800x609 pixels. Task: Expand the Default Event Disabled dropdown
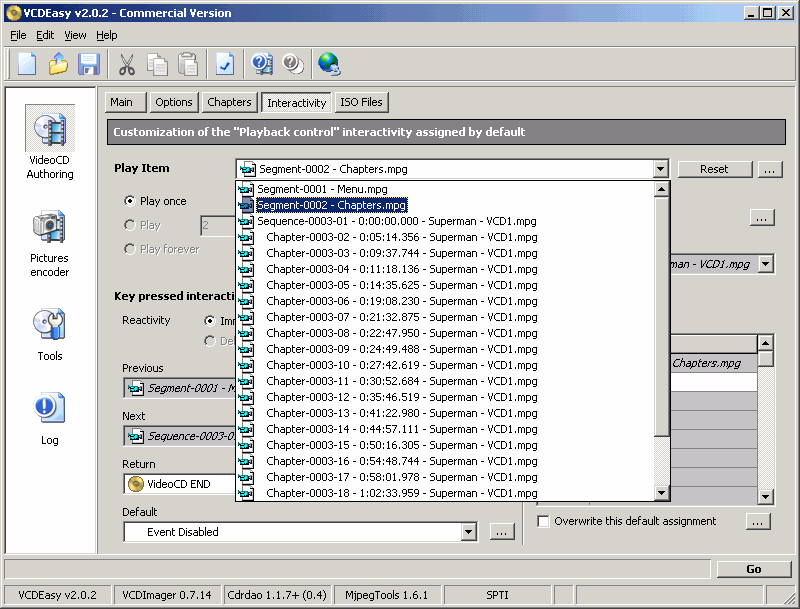pos(468,532)
